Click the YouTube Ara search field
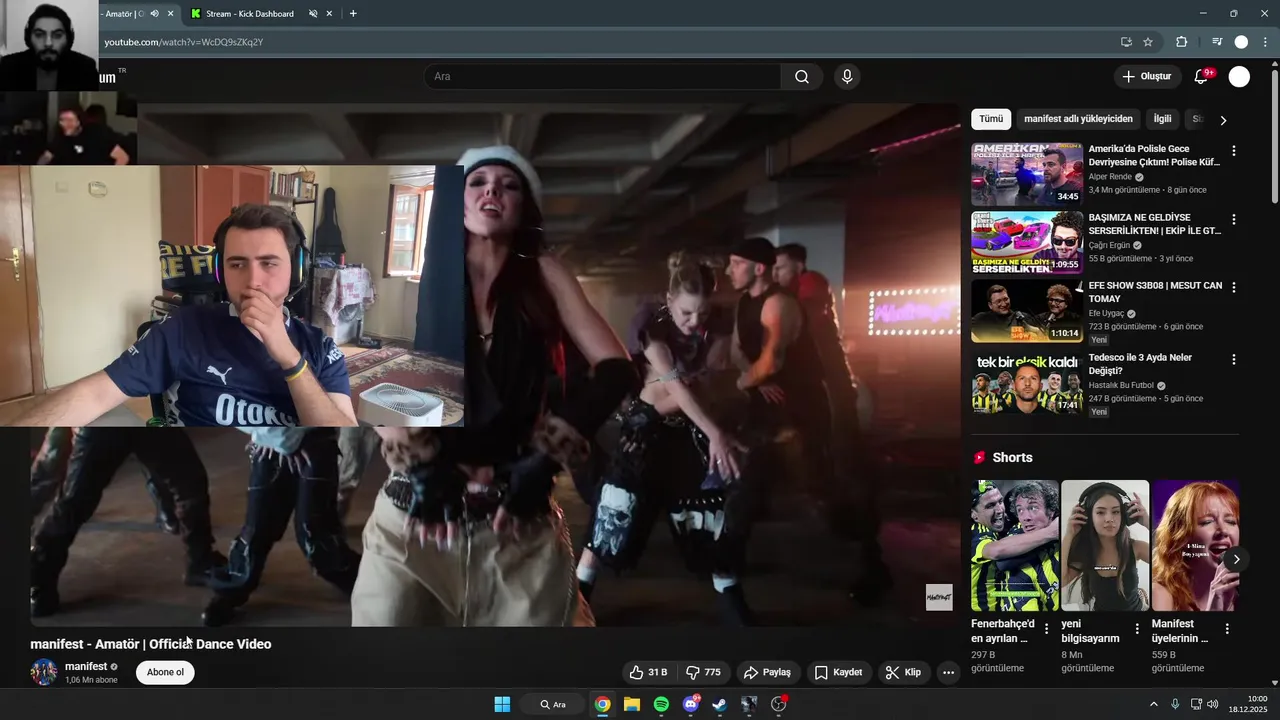 (x=603, y=76)
